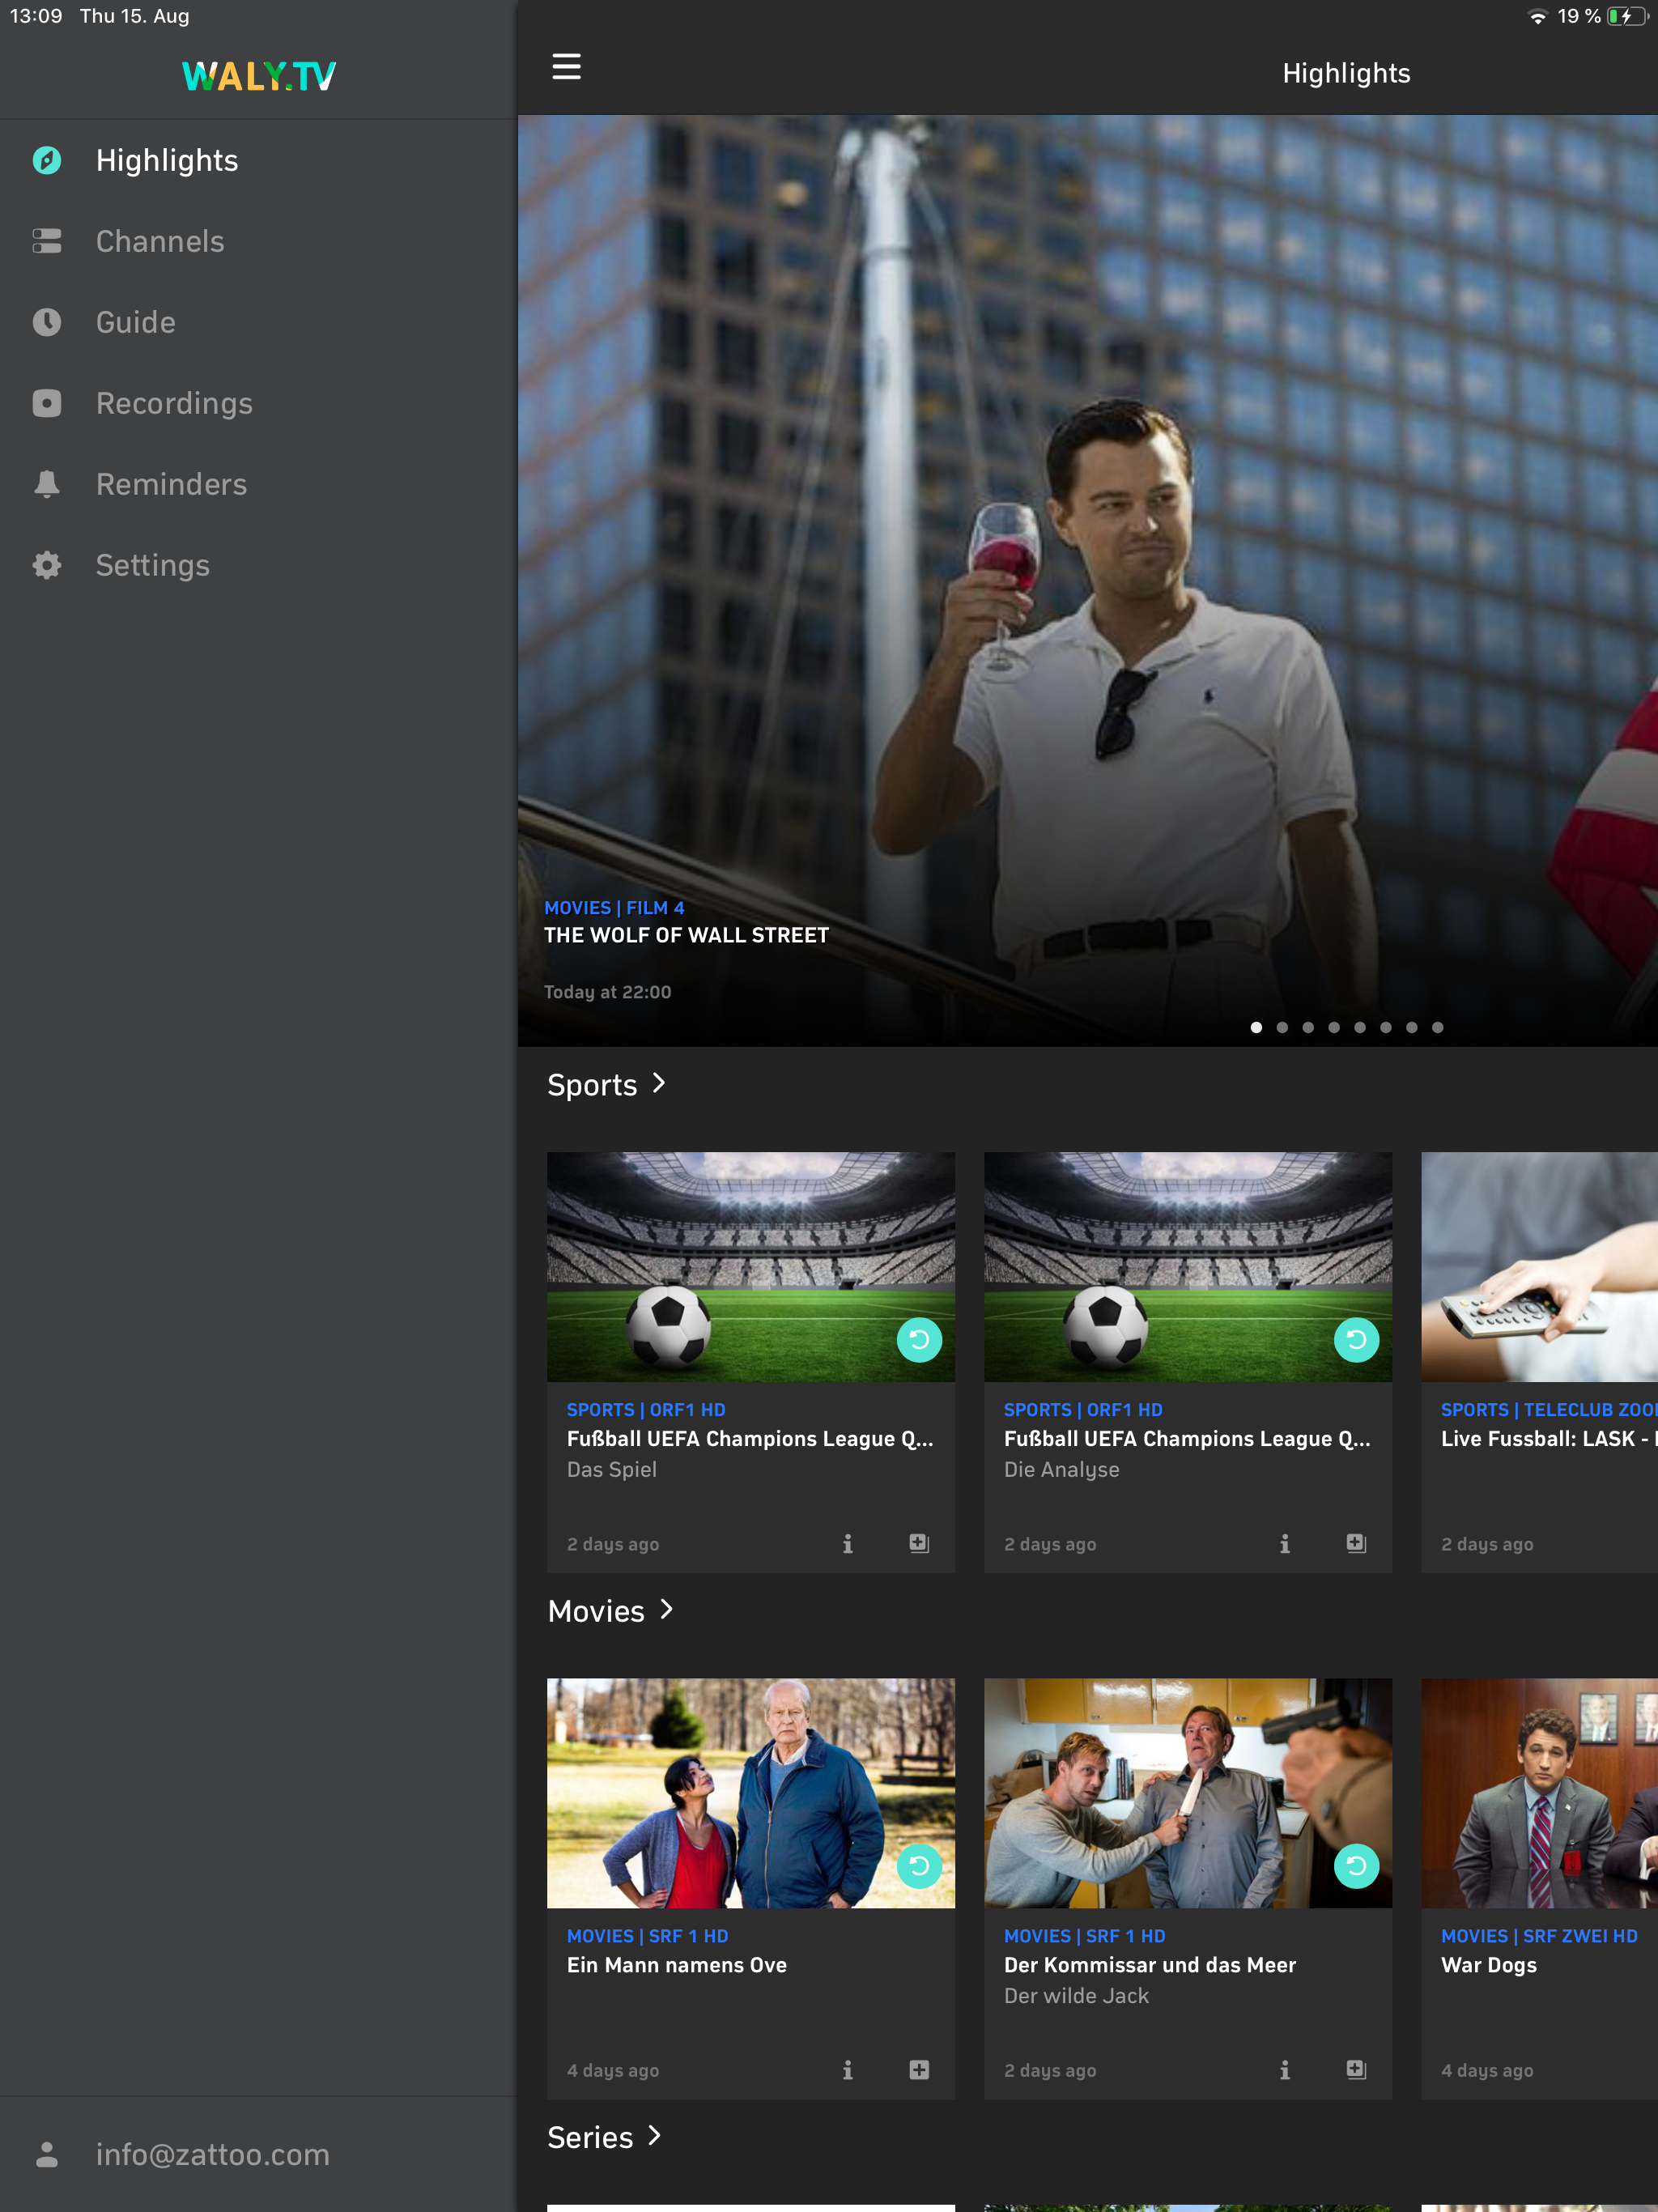Select last carousel page dot

[1437, 1027]
